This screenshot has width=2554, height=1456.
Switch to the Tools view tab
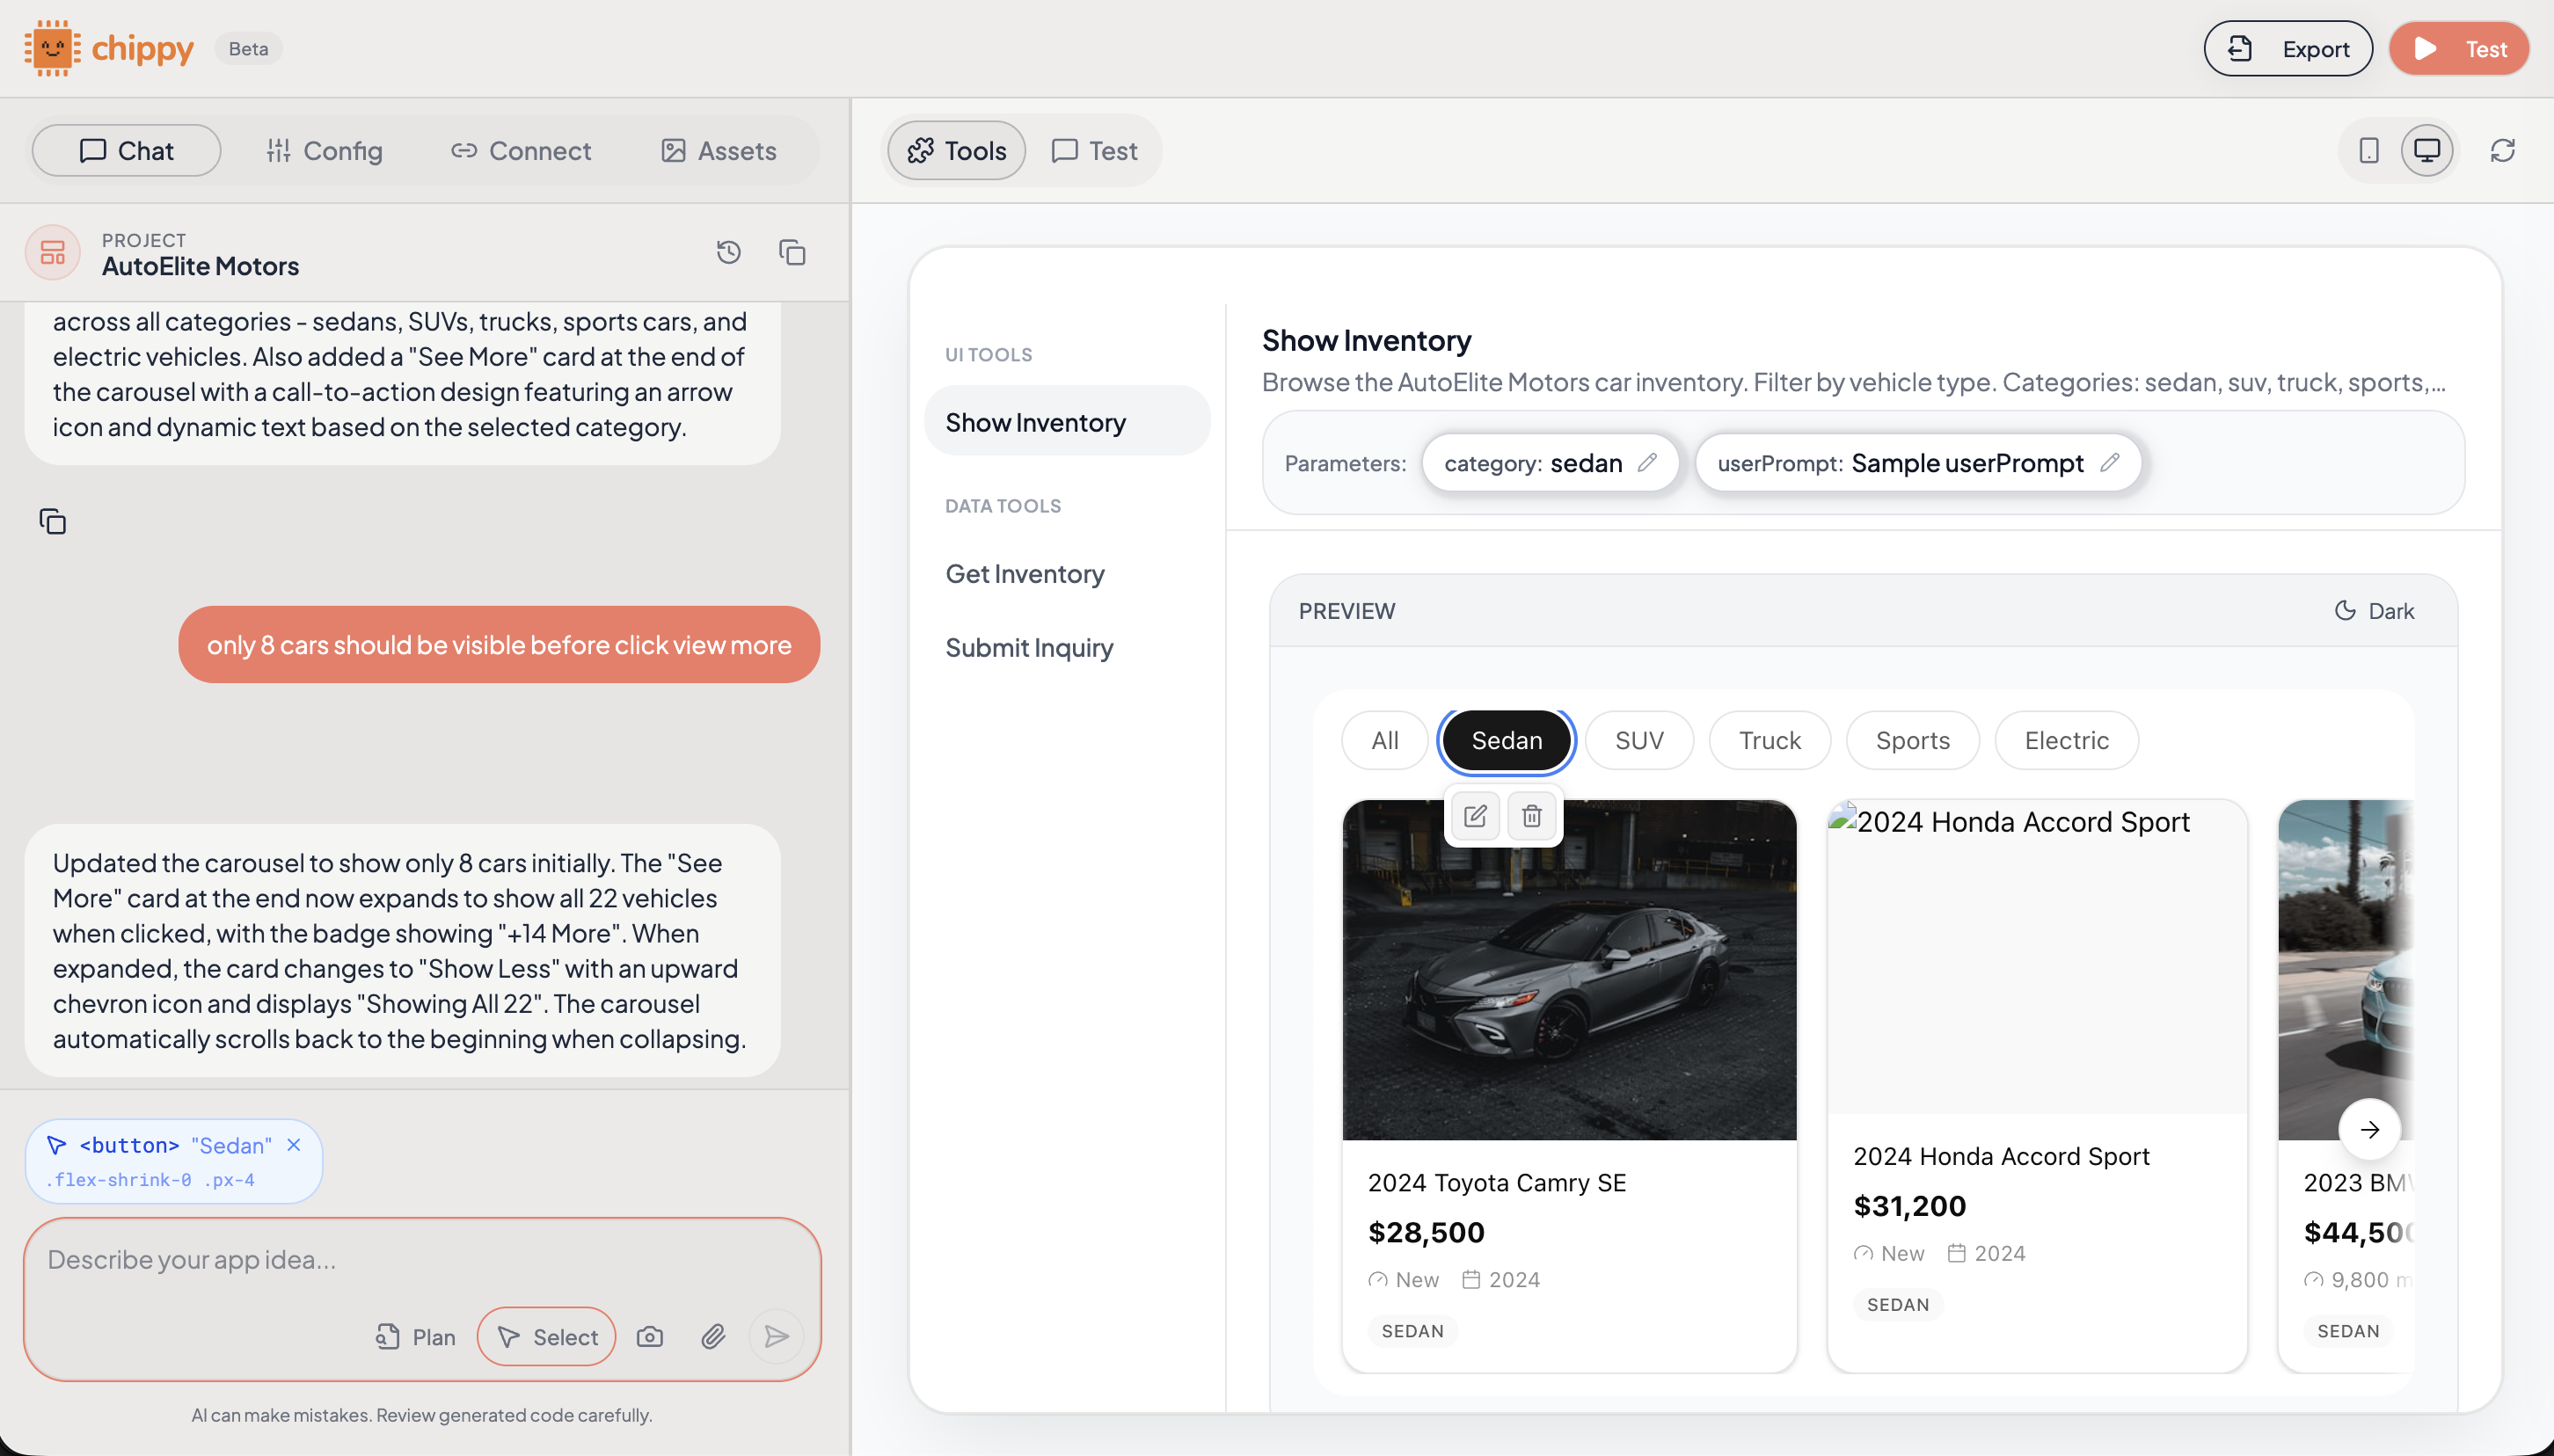coord(956,150)
